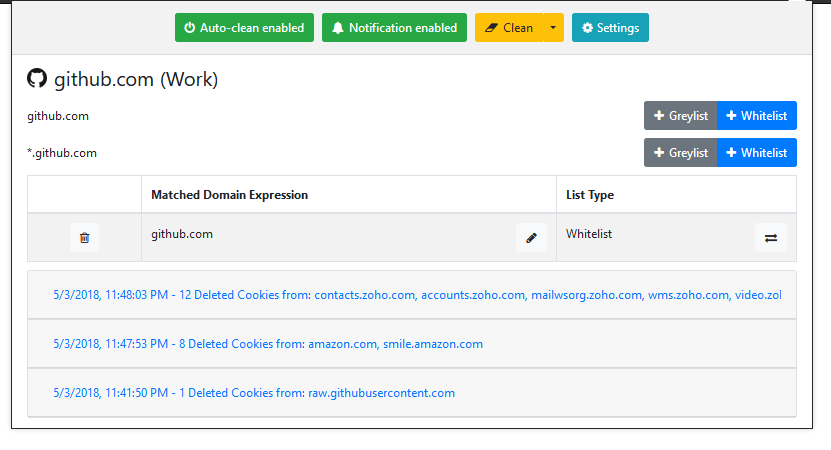Click the swap arrows icon next to Whitelist

pyautogui.click(x=771, y=237)
